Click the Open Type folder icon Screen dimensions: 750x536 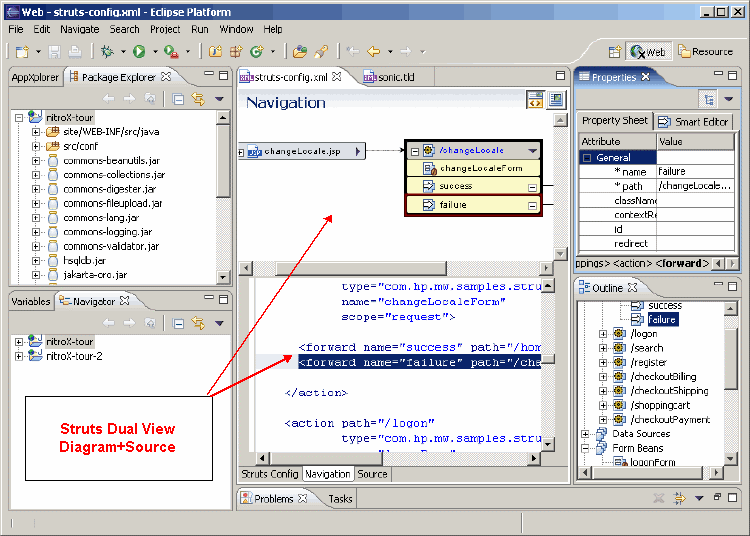299,51
